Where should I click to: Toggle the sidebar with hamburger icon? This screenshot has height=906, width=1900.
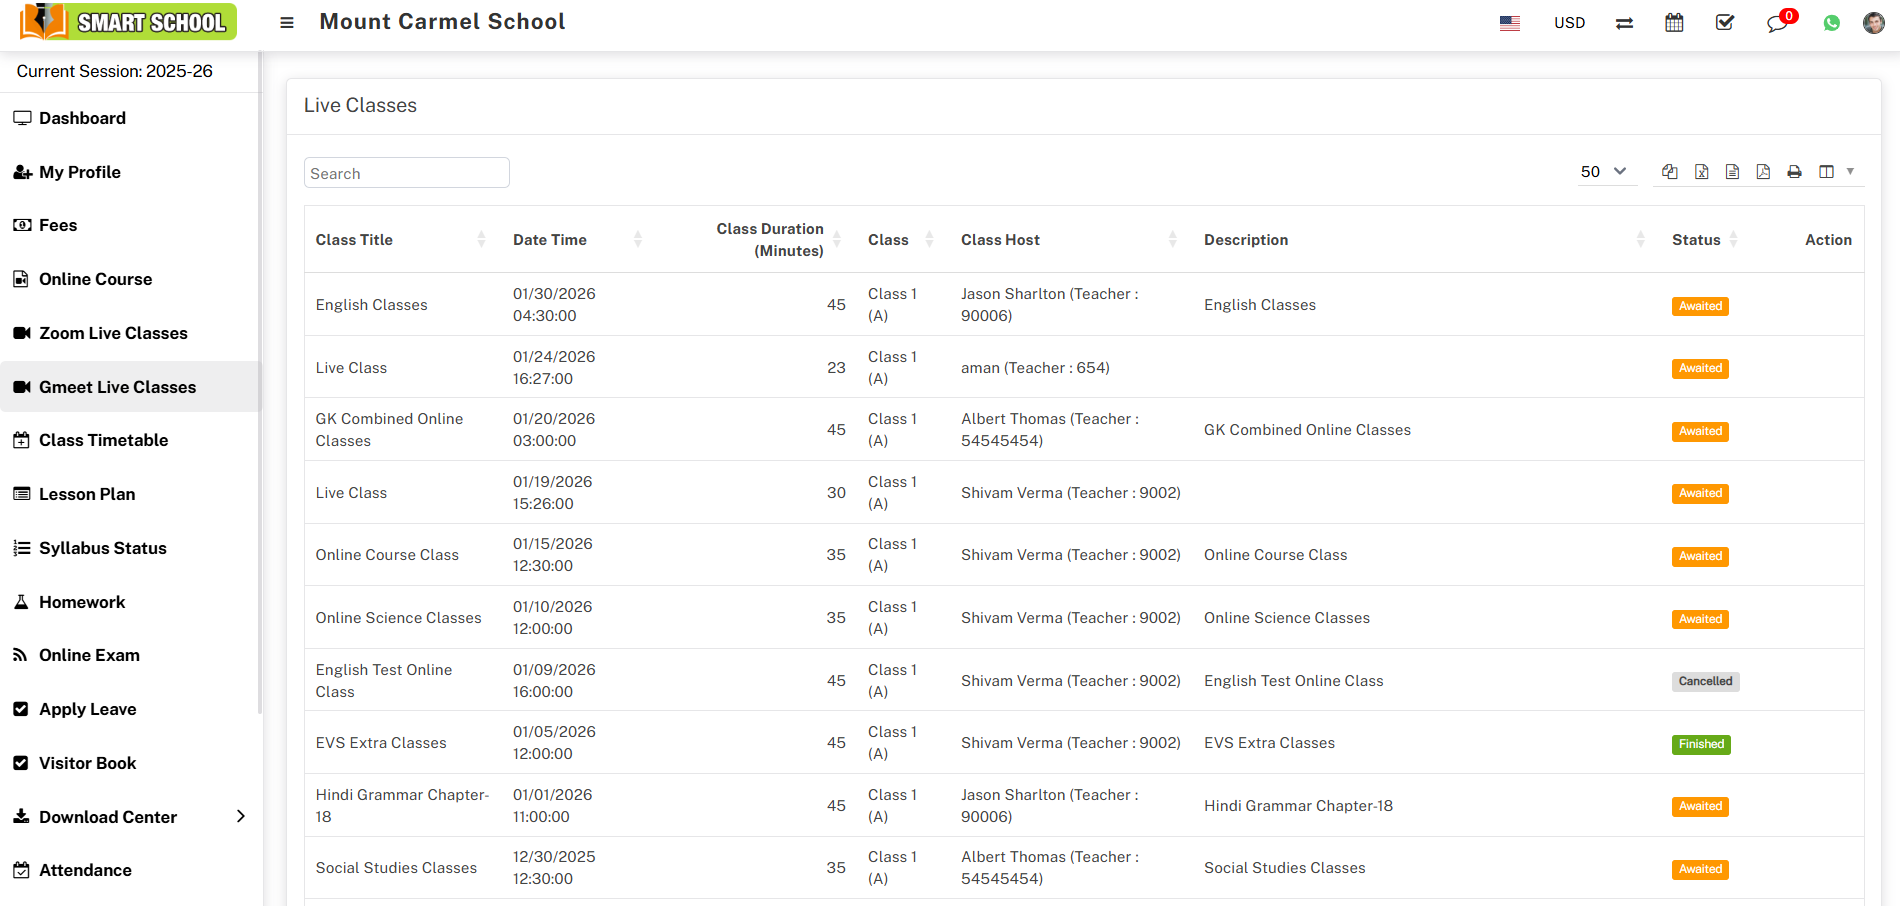coord(287,23)
